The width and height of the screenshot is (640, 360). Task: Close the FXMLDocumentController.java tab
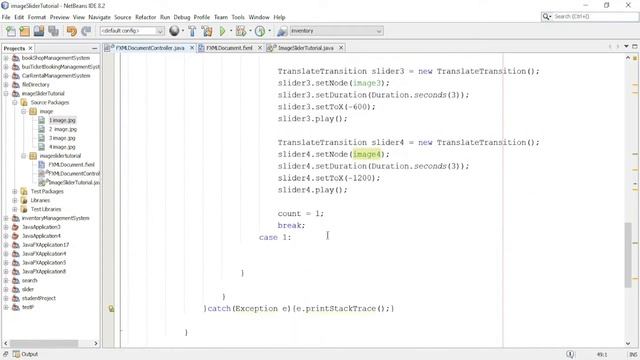[192, 48]
